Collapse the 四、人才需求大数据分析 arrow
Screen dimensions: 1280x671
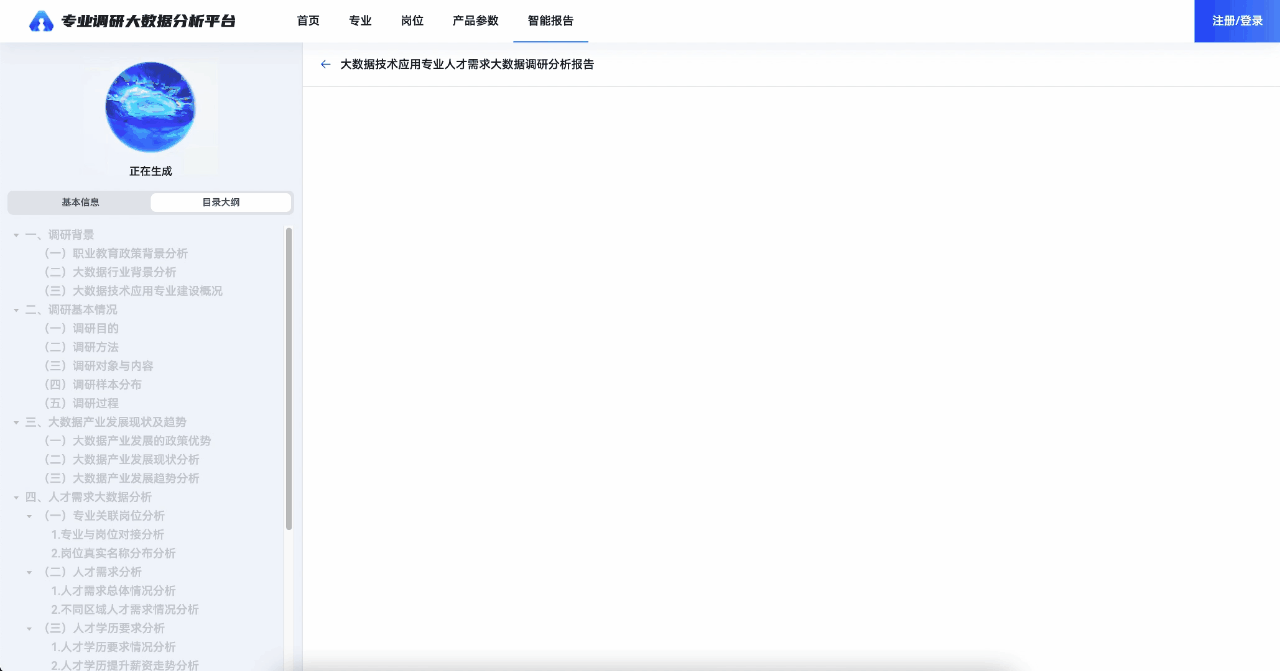tap(16, 497)
